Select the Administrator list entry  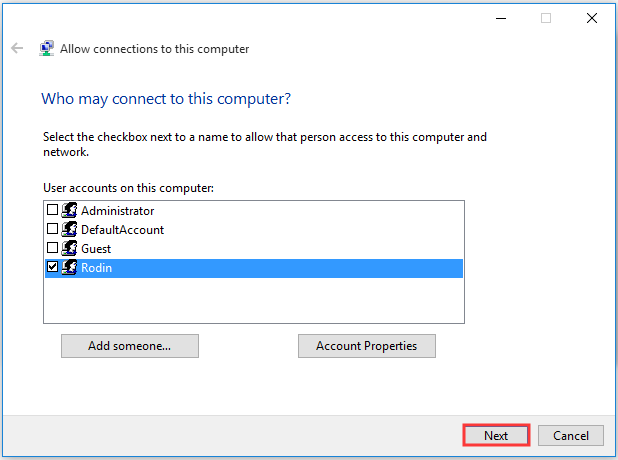click(x=117, y=211)
